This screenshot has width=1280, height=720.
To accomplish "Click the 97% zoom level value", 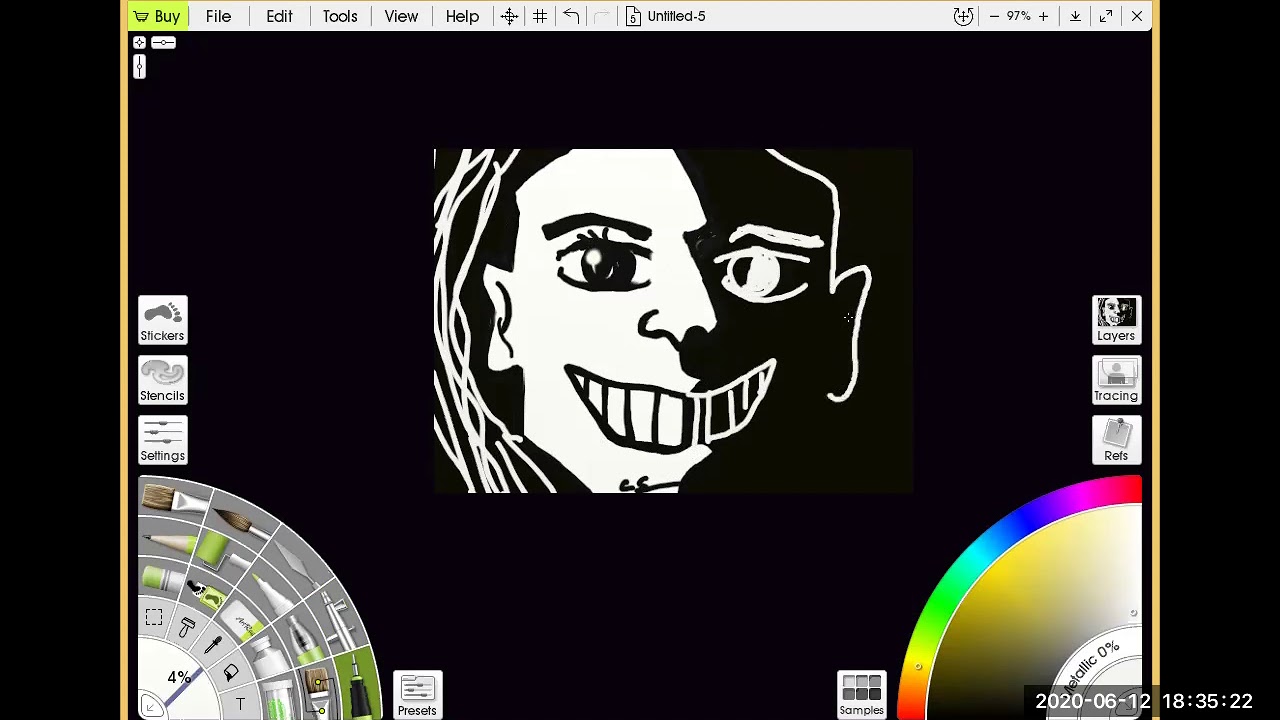I will click(1018, 16).
